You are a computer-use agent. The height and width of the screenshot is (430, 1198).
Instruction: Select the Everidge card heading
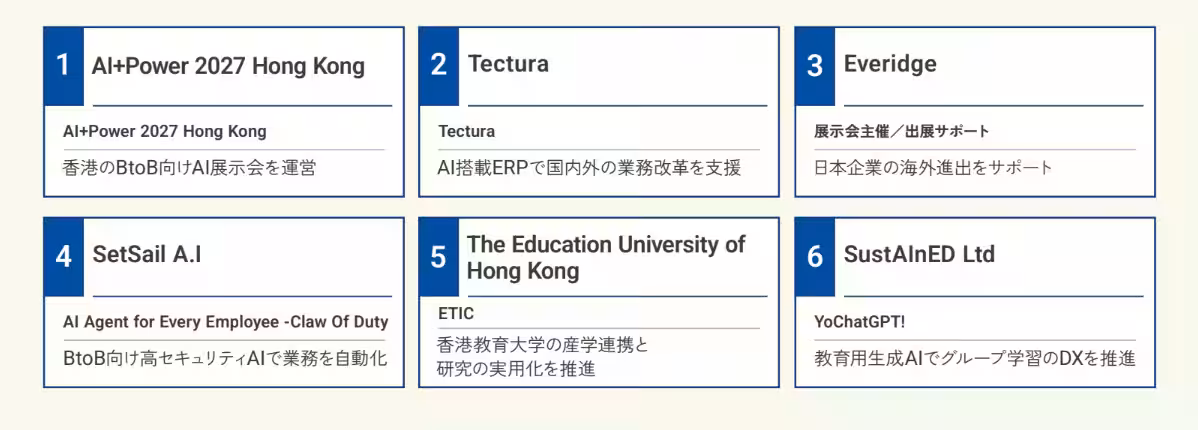890,65
